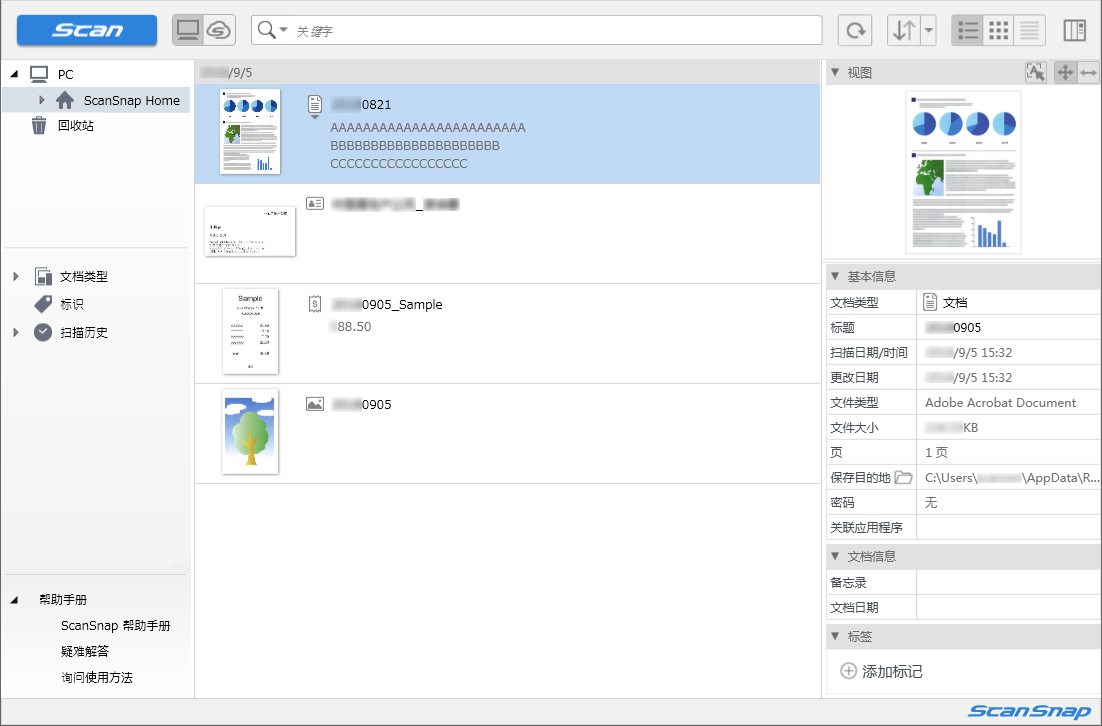Switch to the local PC view toggle
The width and height of the screenshot is (1102, 726).
point(188,30)
